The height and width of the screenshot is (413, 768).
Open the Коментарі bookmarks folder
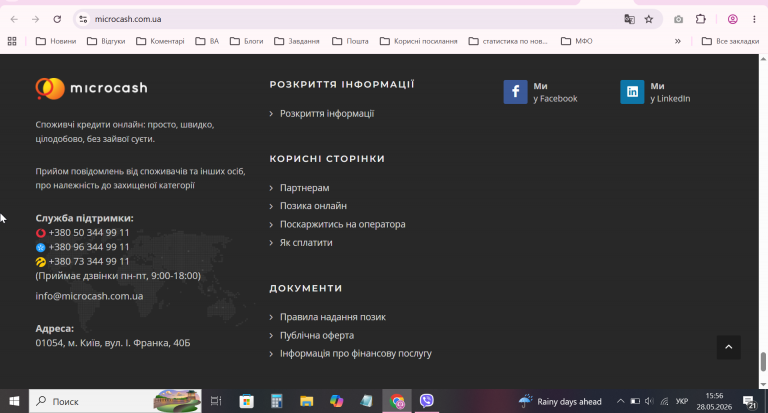[x=160, y=41]
